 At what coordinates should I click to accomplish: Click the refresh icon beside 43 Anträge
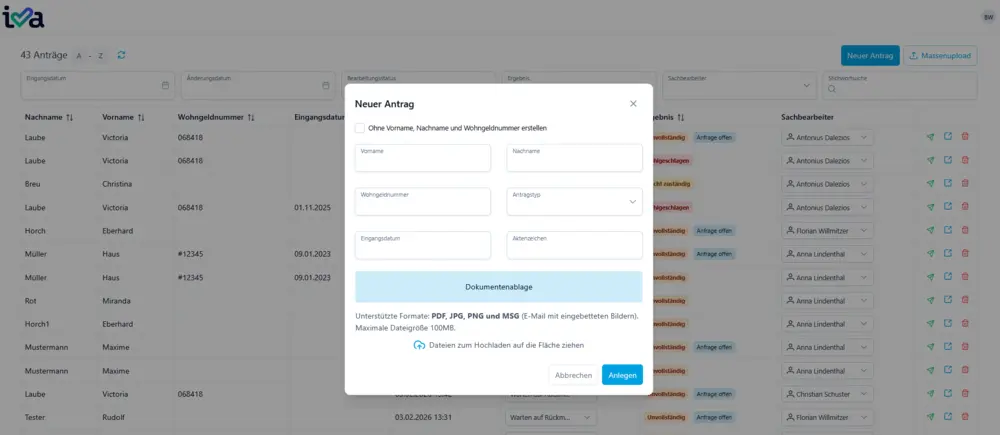coord(121,55)
